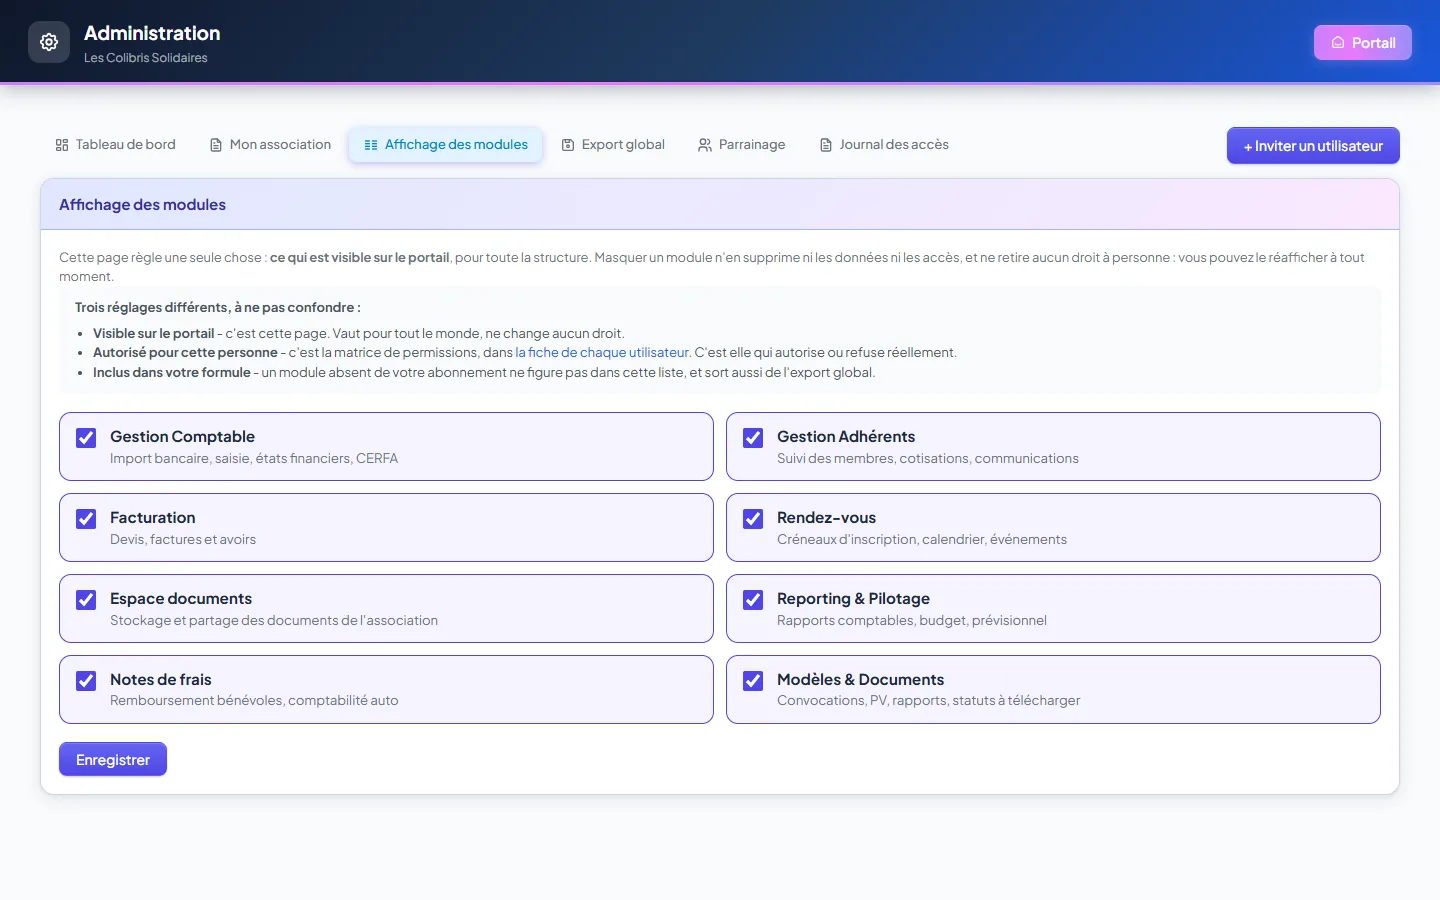The width and height of the screenshot is (1440, 900).
Task: Disable the Reporting & Pilotage checkbox
Action: [753, 600]
